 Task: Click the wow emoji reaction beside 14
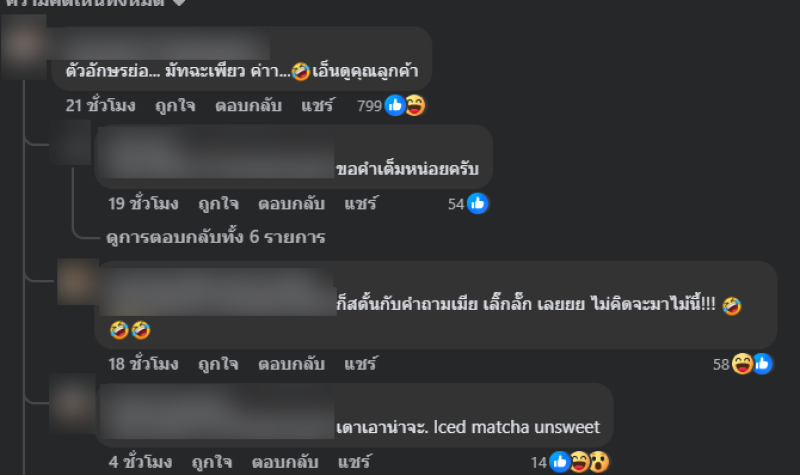599,462
